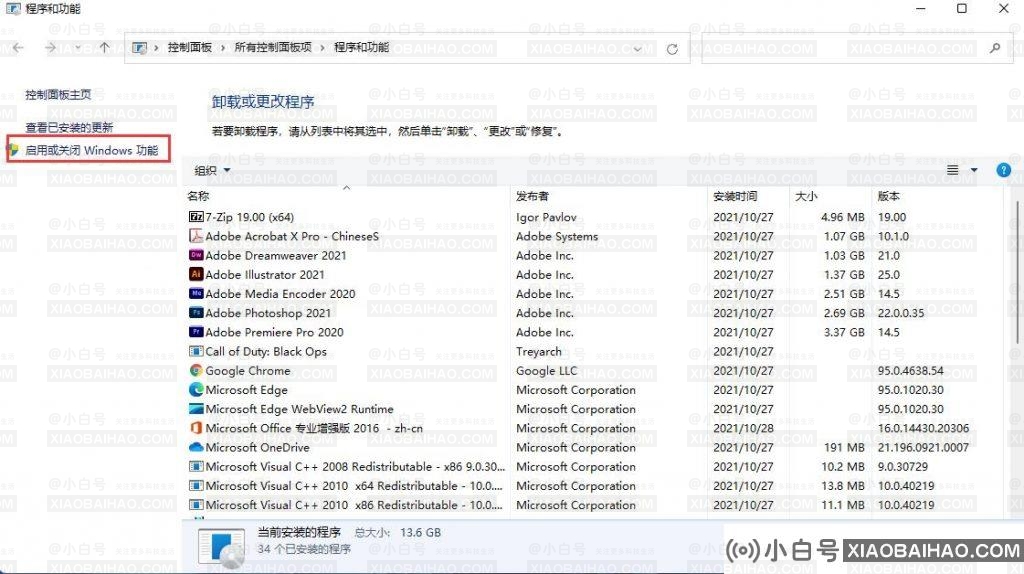Screen dimensions: 1024x574
Task: Click the refresh icon in address bar
Action: [672, 49]
